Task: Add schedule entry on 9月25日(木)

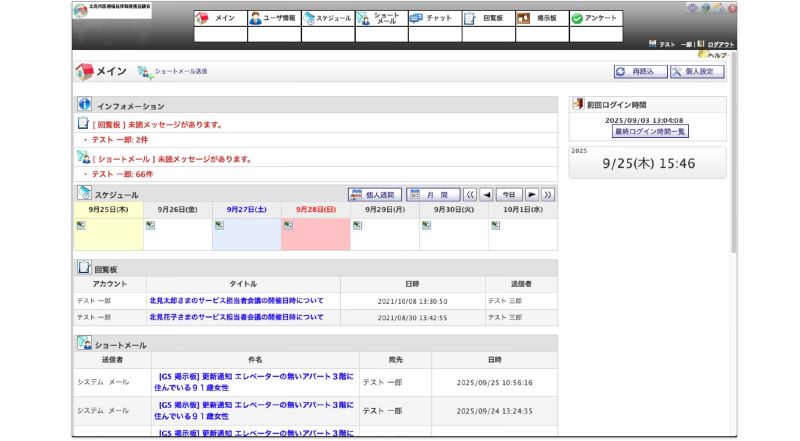Action: [81, 225]
